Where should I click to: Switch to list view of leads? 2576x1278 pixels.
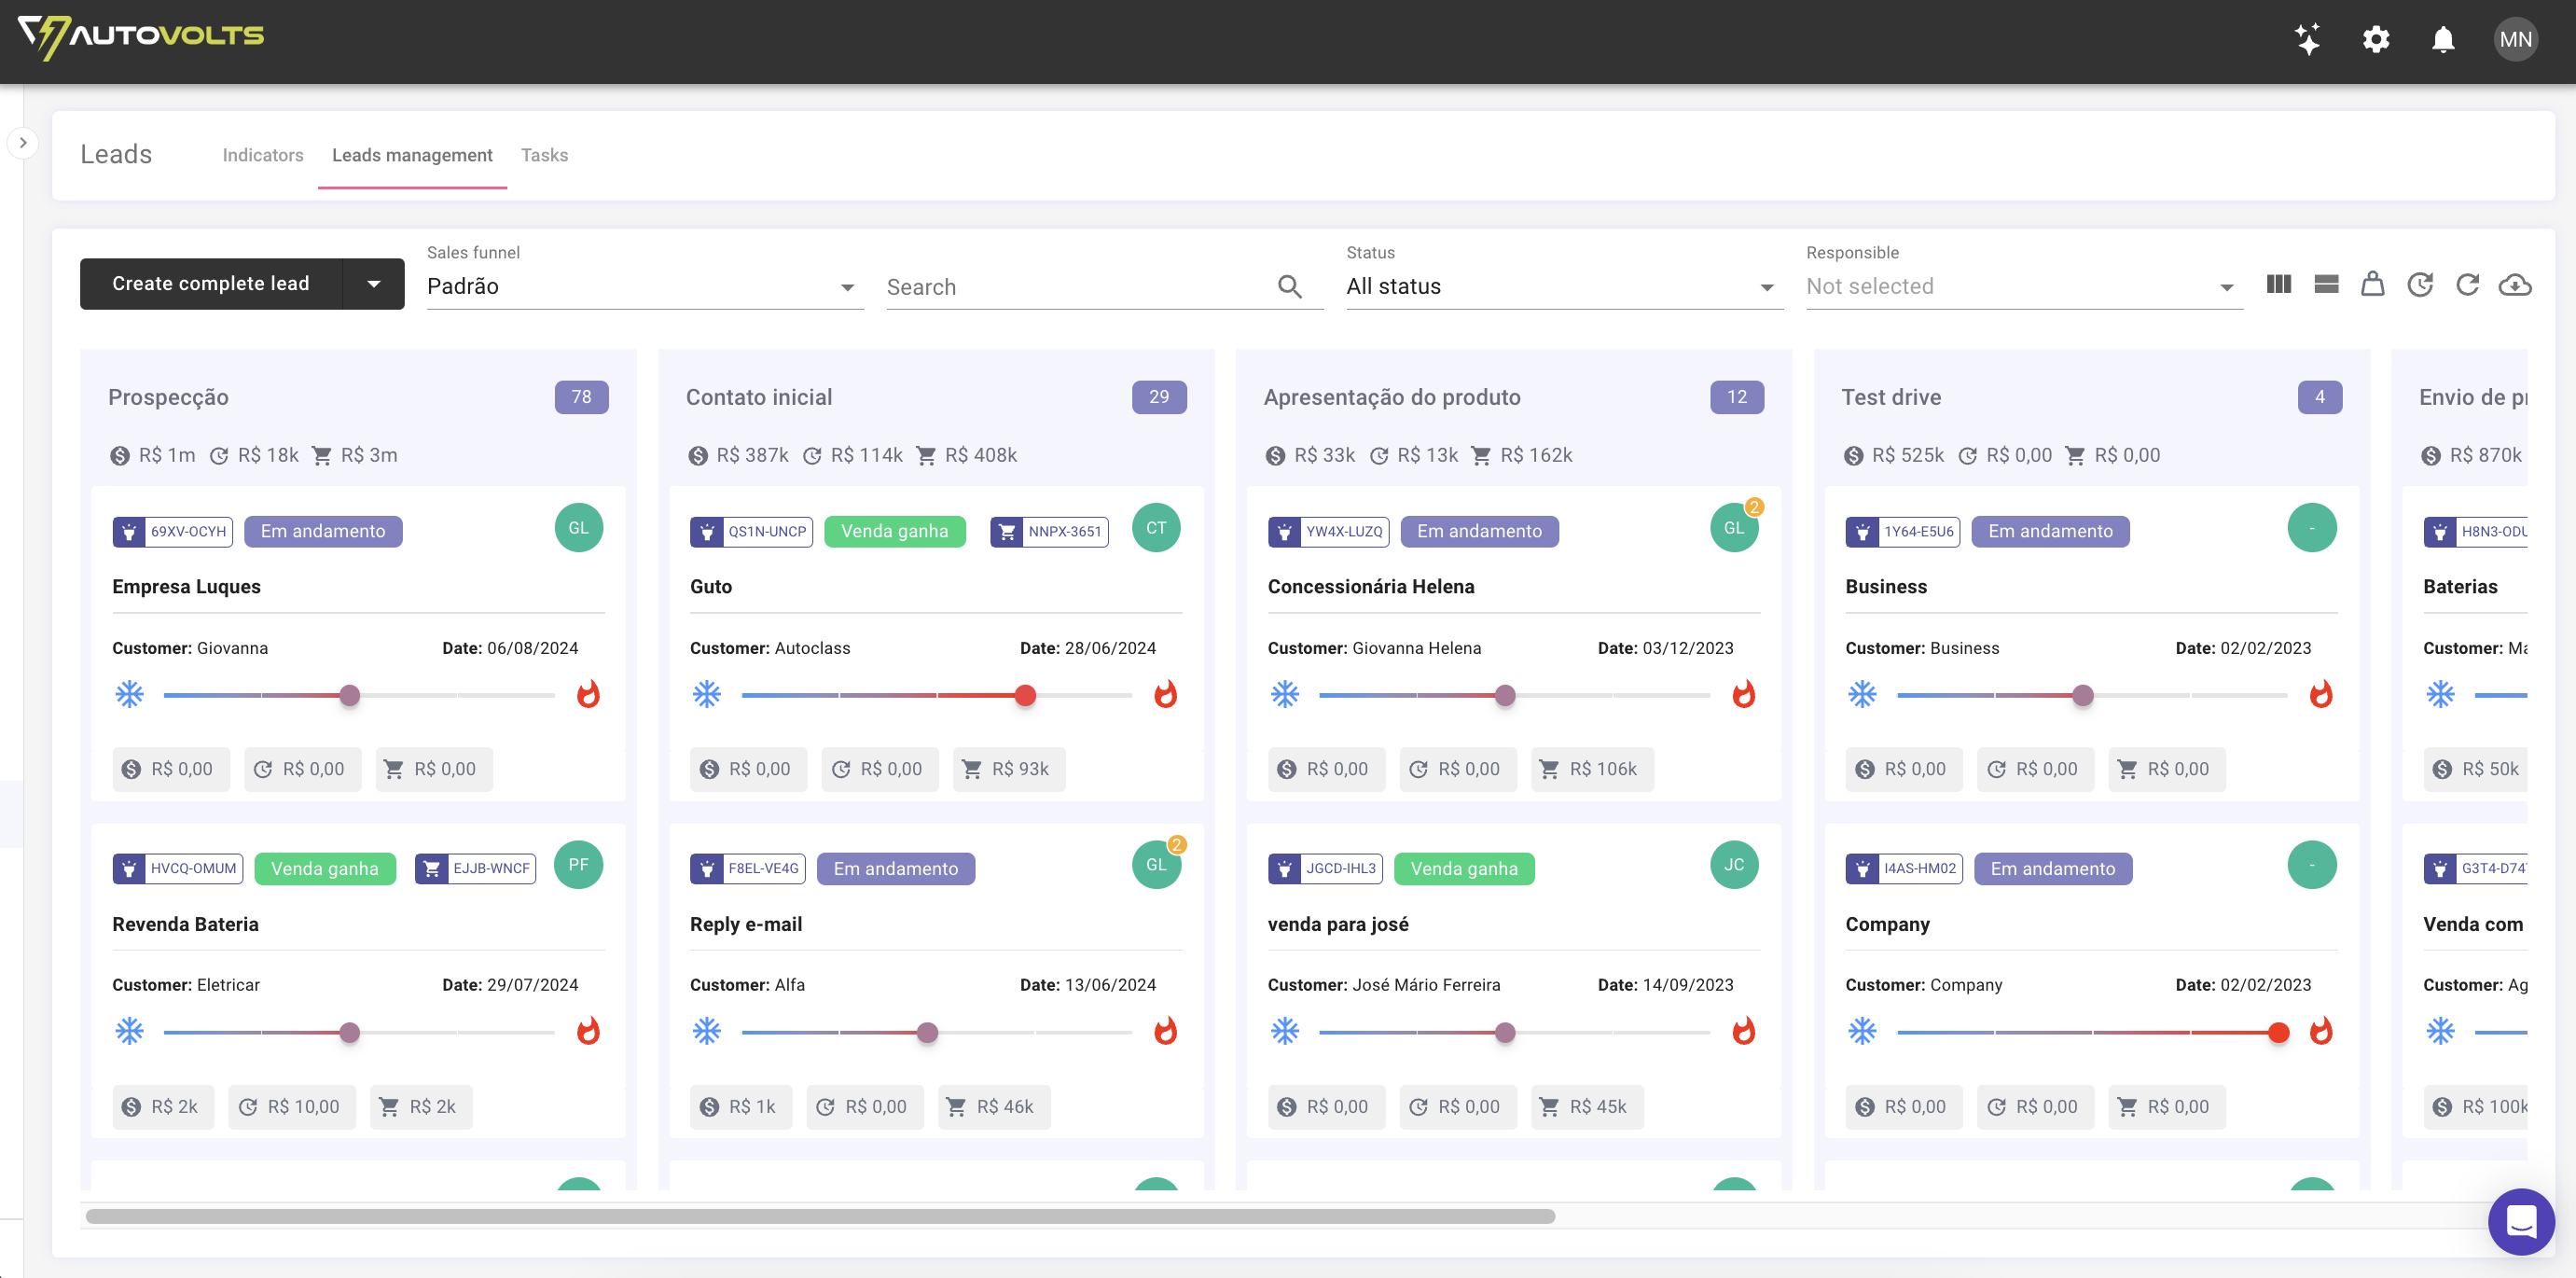coord(2326,284)
